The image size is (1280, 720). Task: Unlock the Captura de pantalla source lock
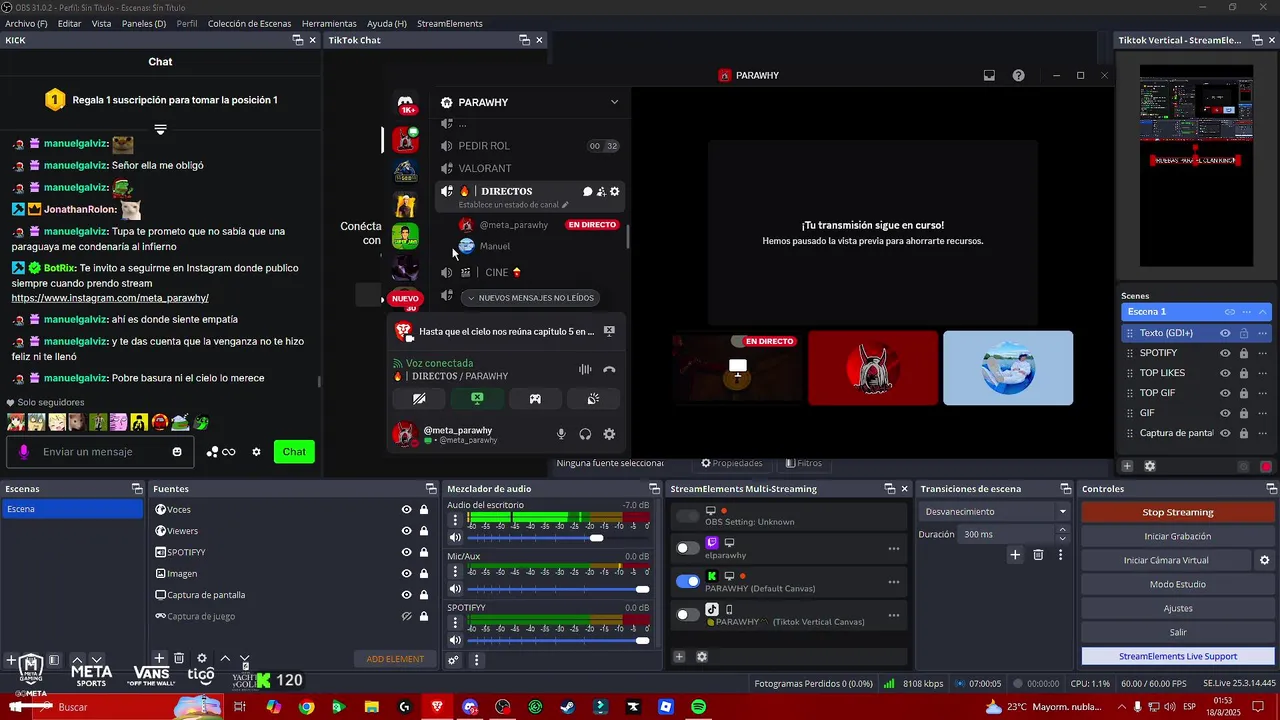click(x=424, y=595)
